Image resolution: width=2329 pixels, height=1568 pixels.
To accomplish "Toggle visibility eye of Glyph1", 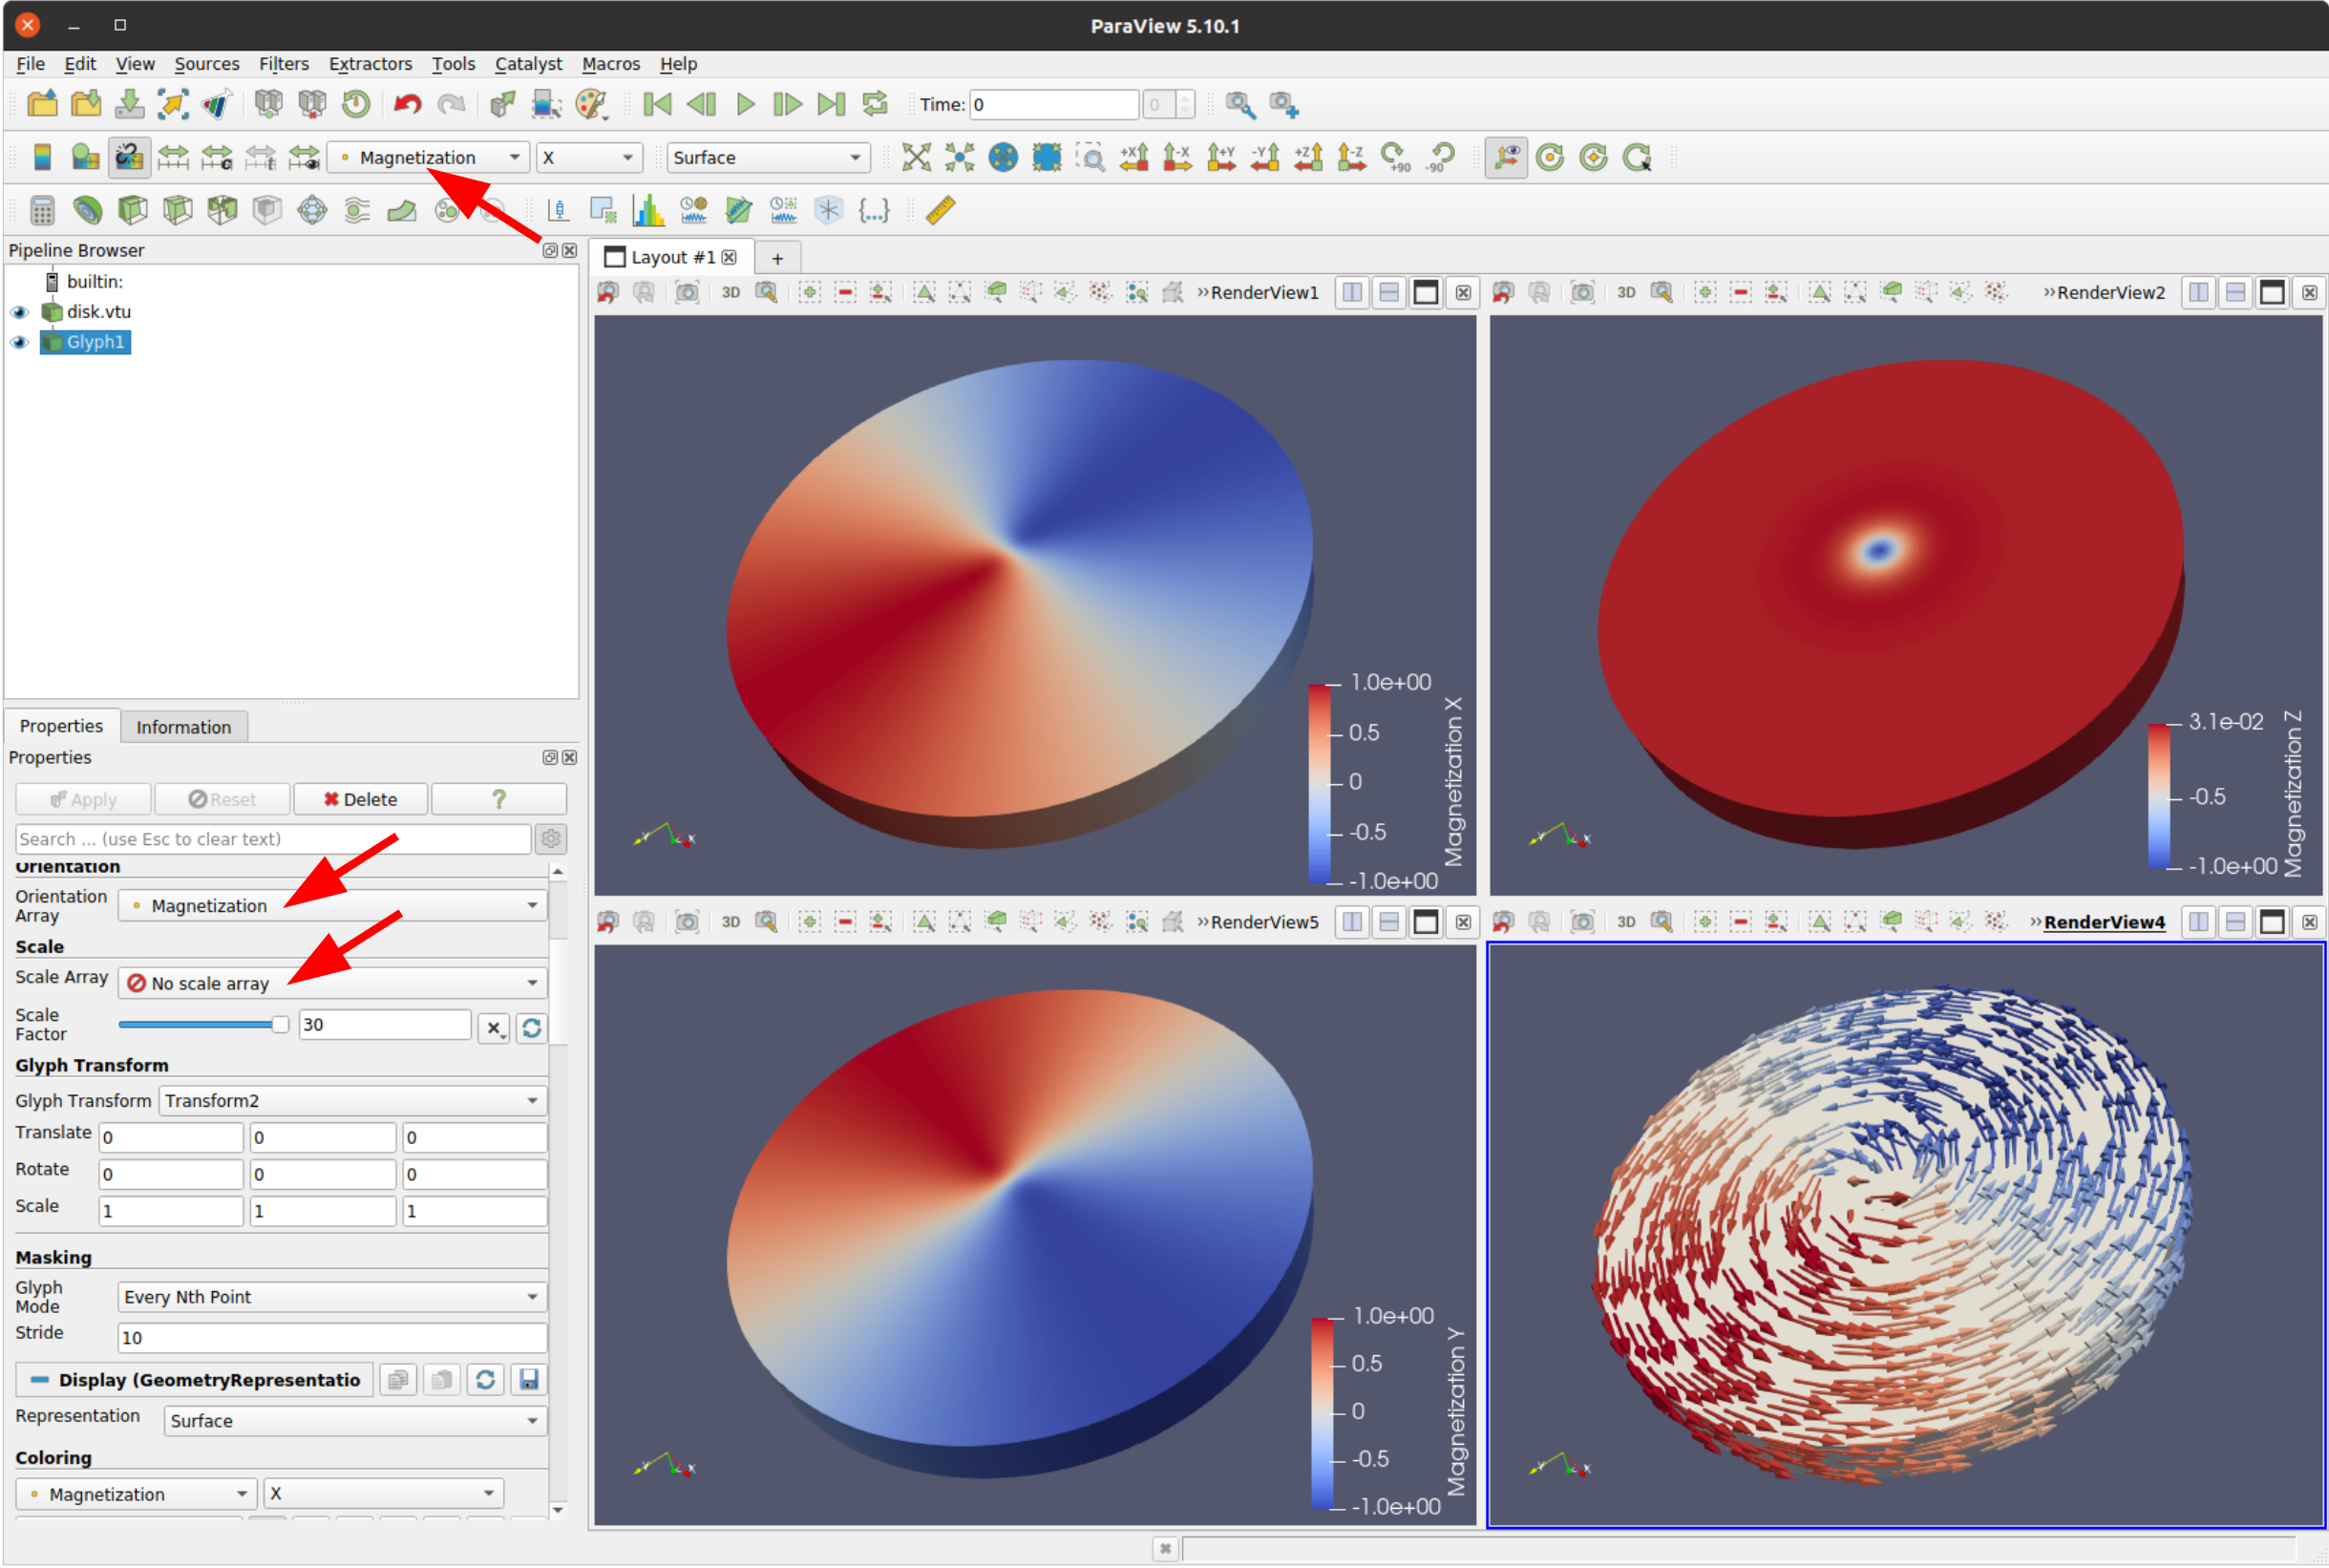I will 19,342.
